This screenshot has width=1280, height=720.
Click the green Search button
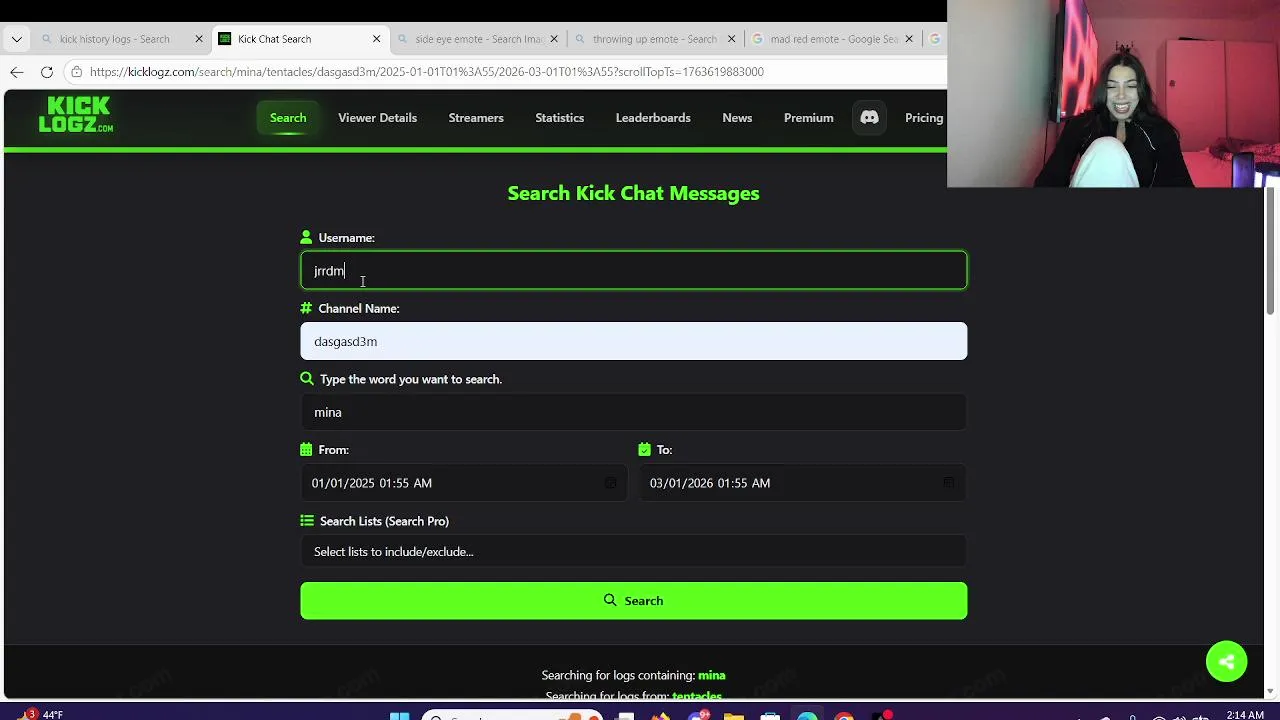coord(634,601)
